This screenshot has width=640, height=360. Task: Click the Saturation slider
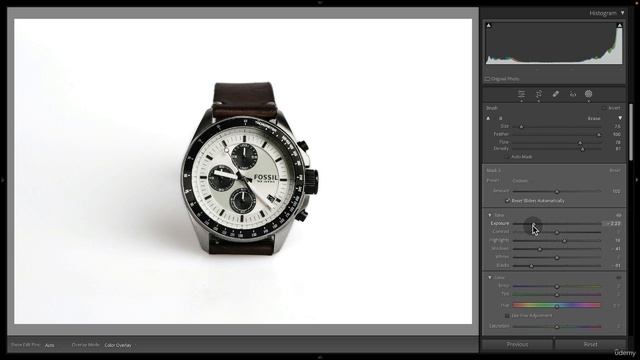pos(556,327)
